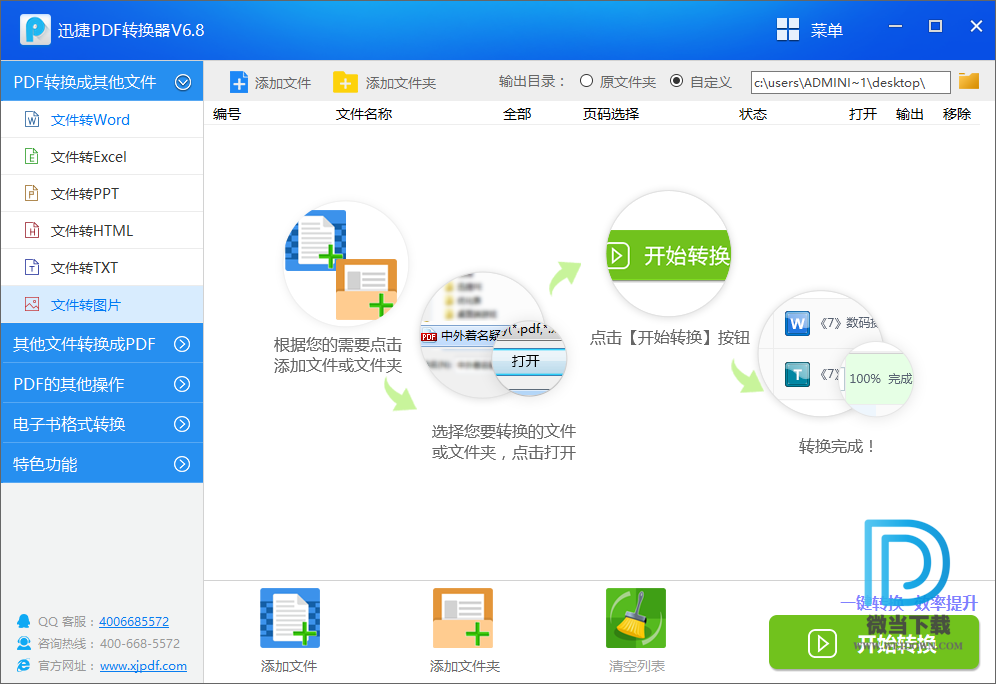Open the 菜单 menu label
996x684 pixels.
point(826,30)
